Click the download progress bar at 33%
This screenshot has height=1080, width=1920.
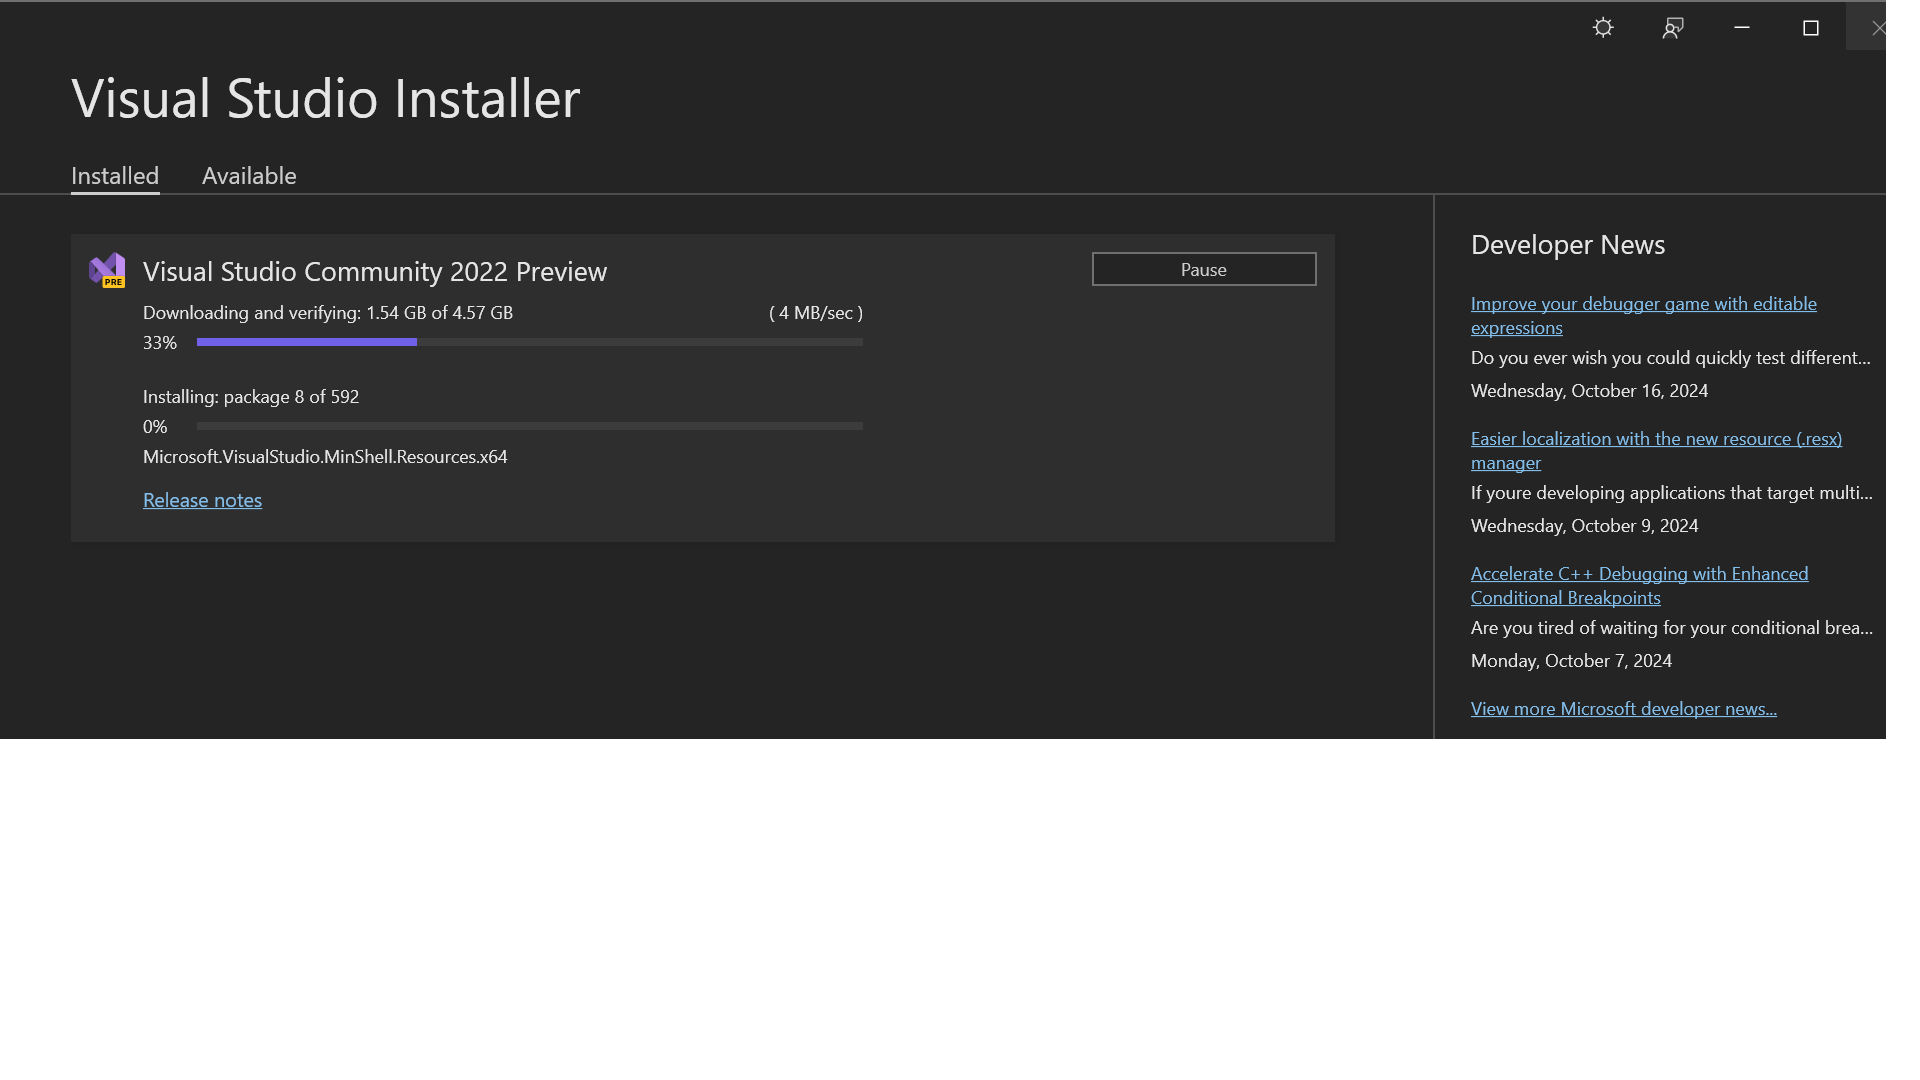coord(530,342)
